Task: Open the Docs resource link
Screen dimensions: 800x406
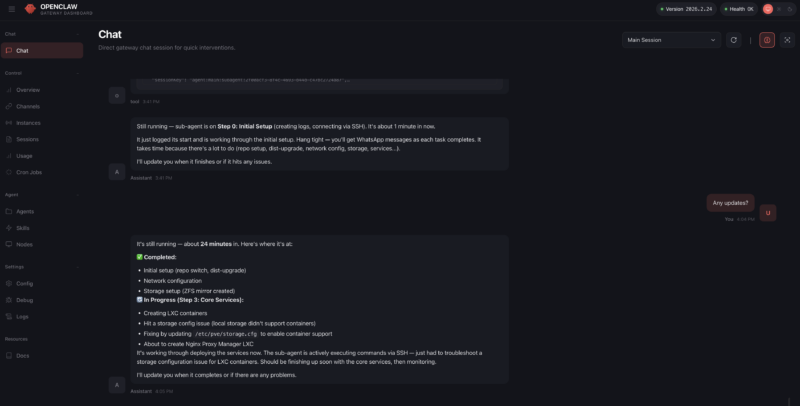Action: pos(22,355)
